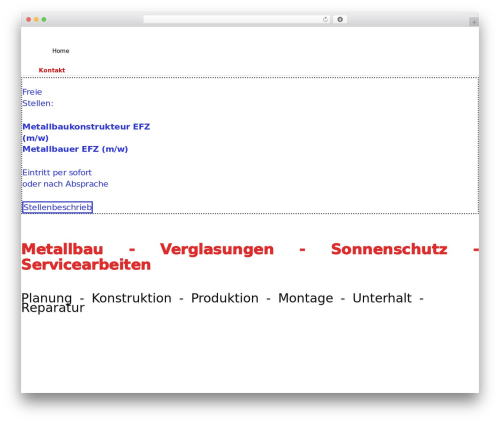Viewport: 500px width, 423px height.
Task: Click the browser reload icon
Action: [x=325, y=20]
